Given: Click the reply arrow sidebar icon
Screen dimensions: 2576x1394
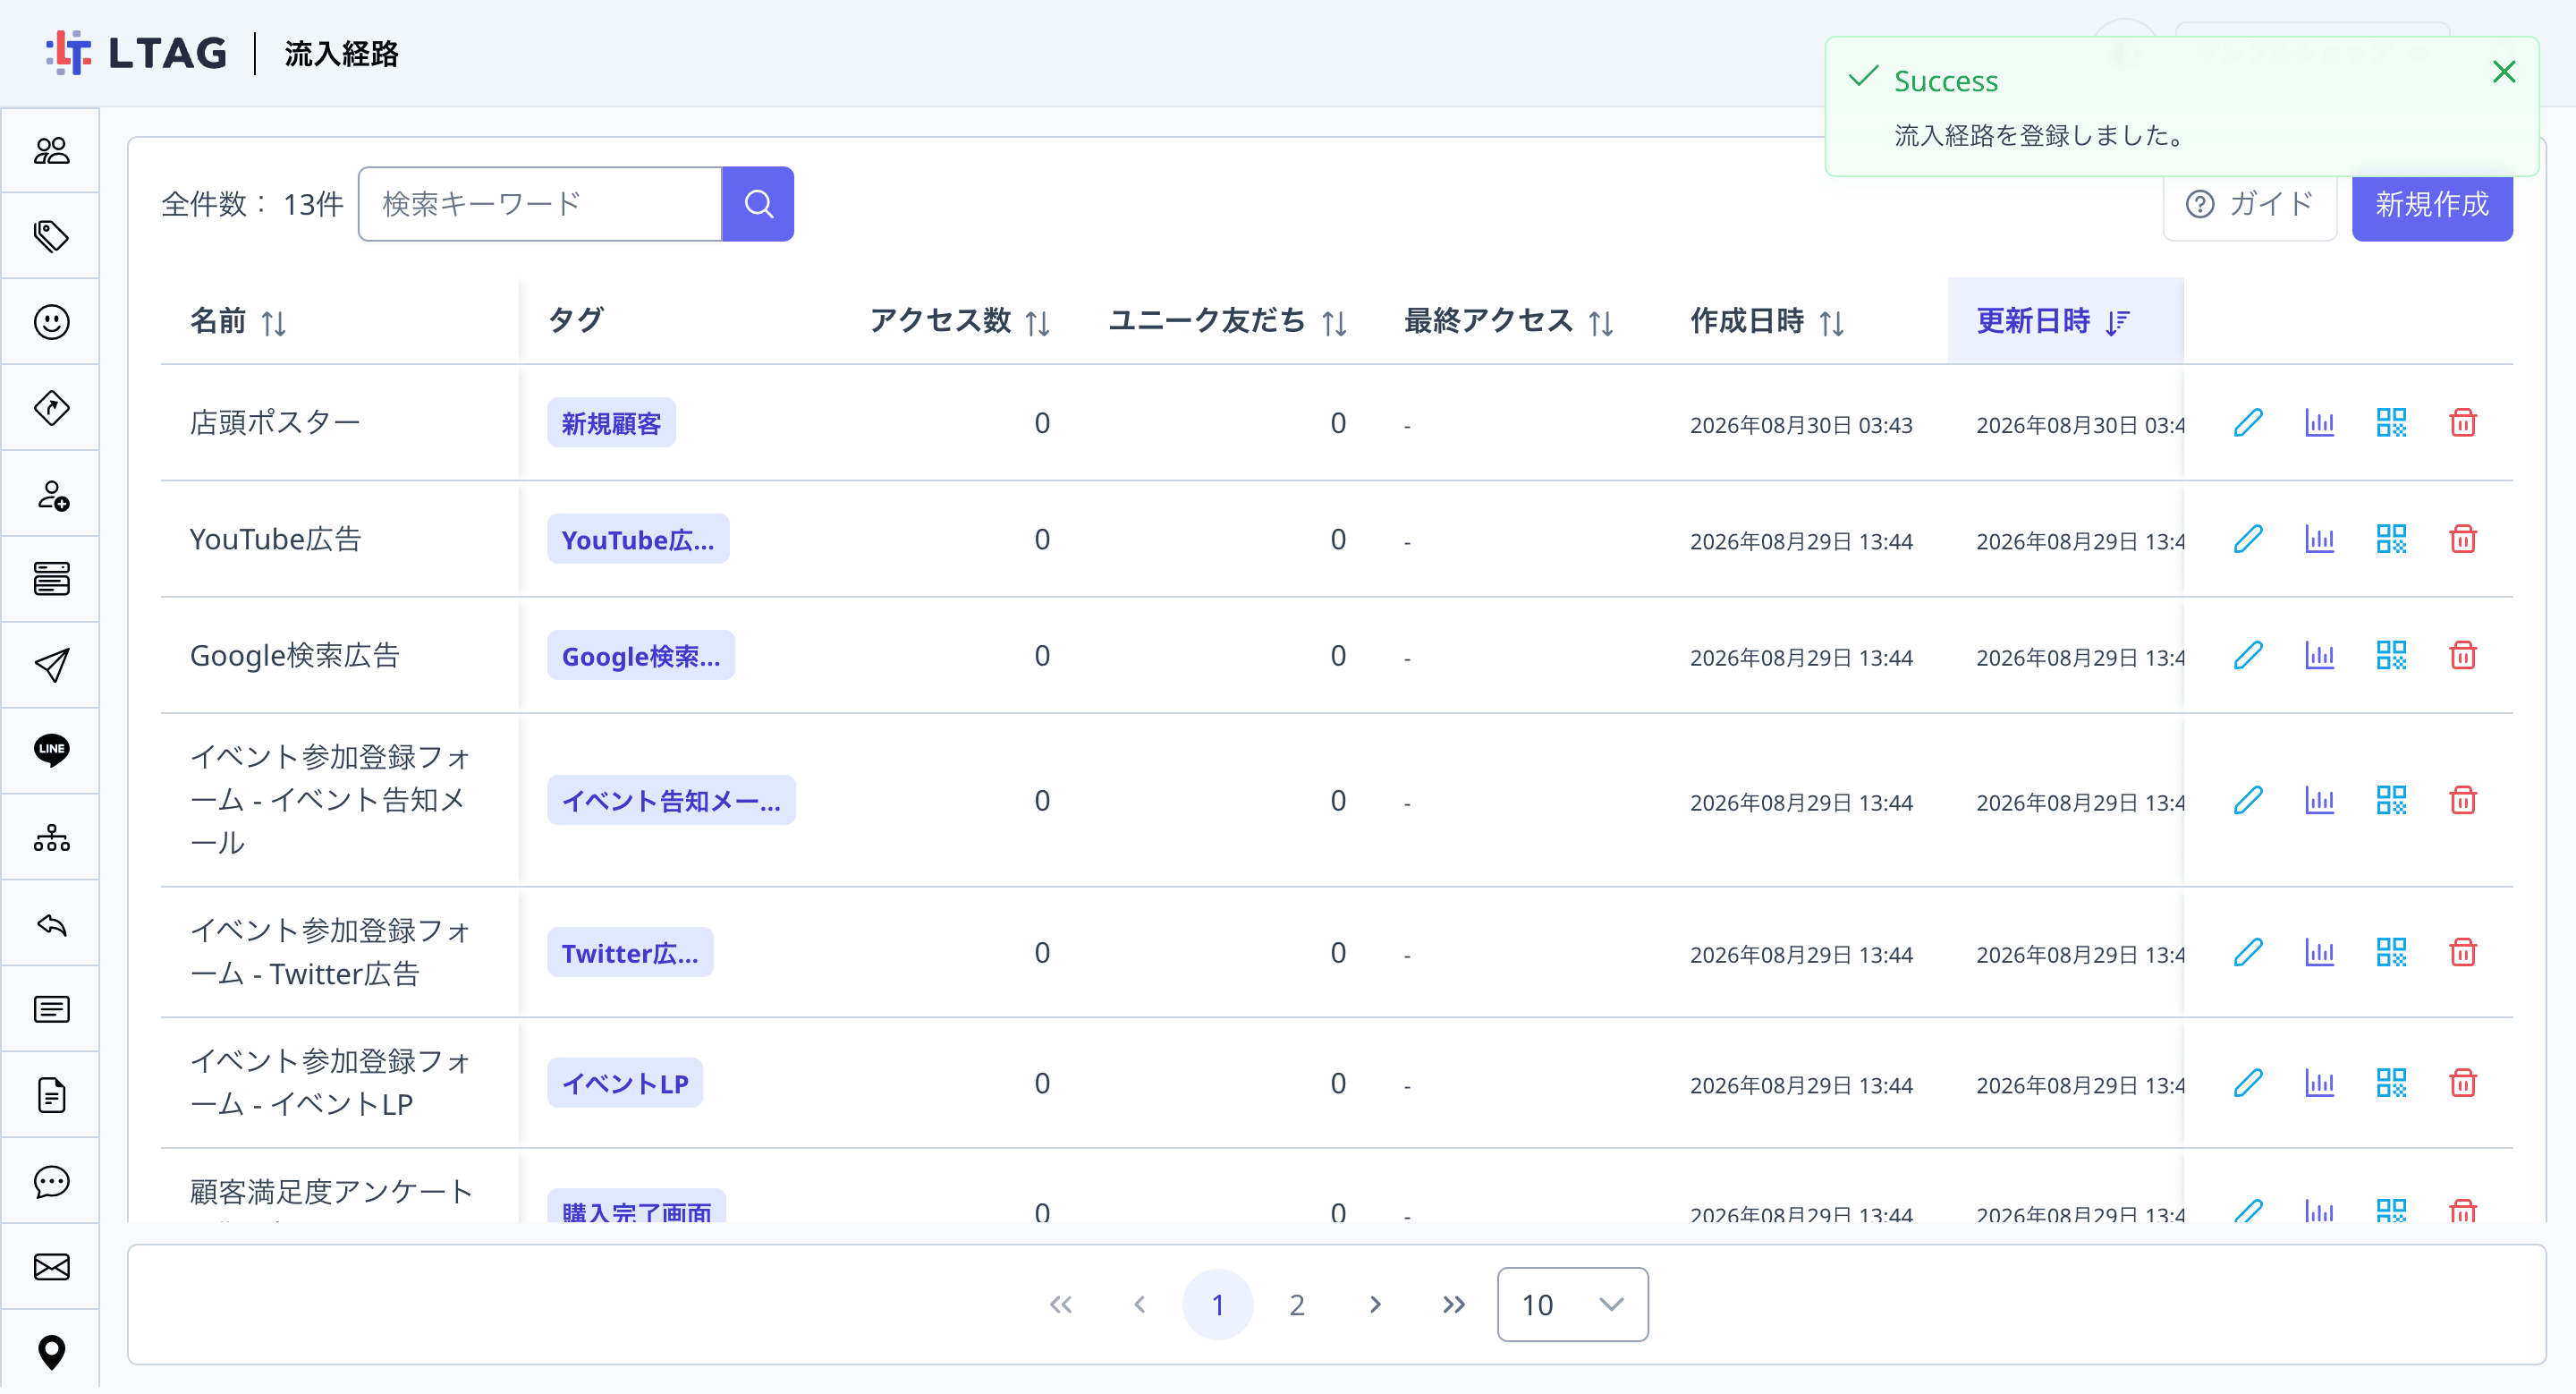Looking at the screenshot, I should (51, 924).
